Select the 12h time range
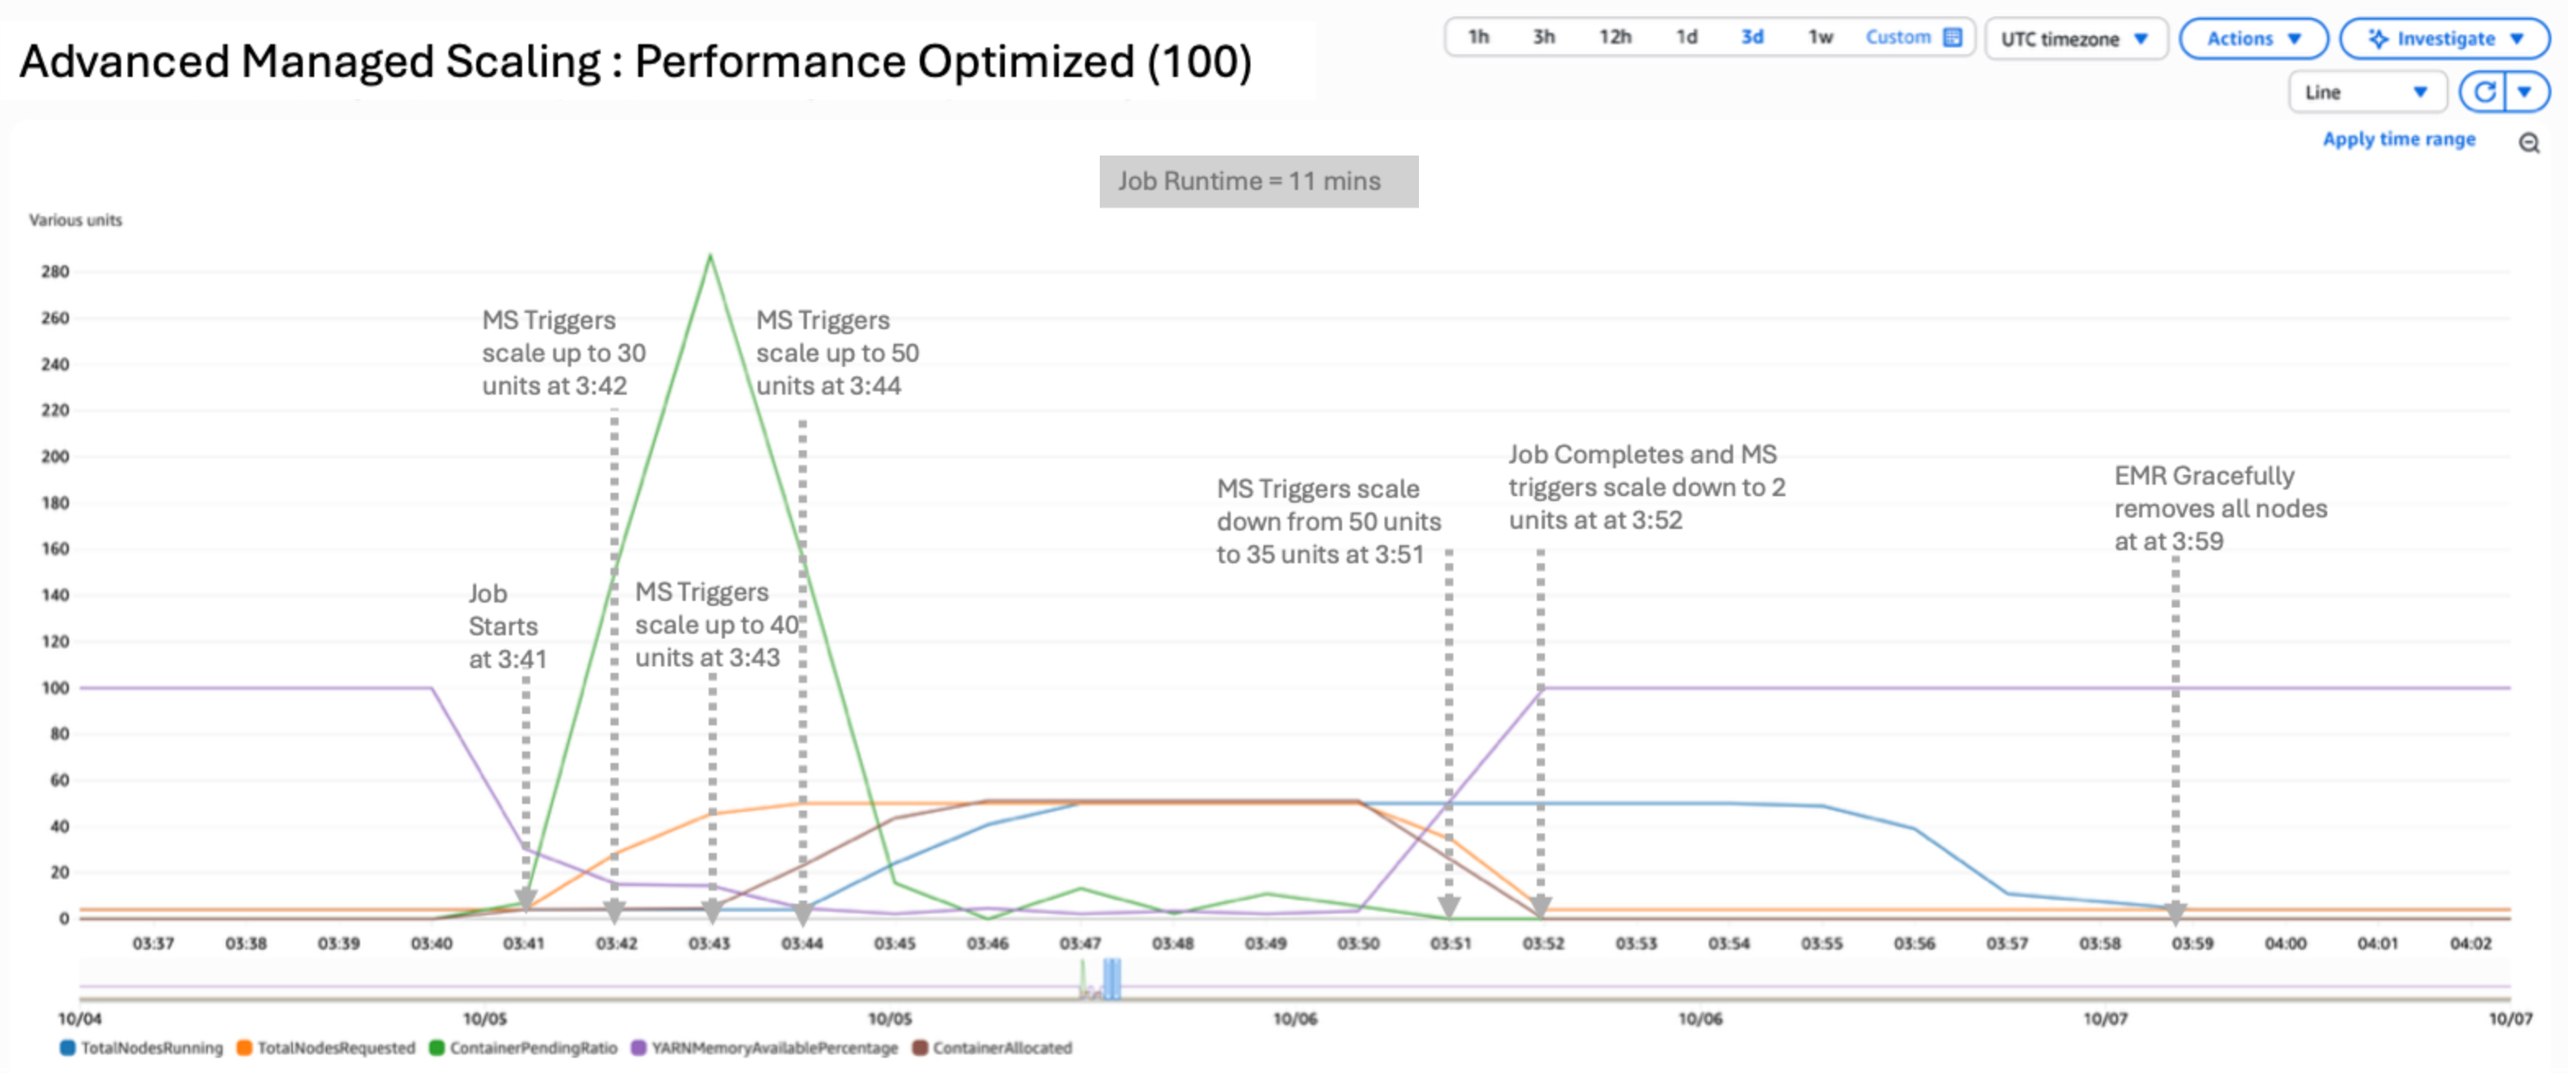The width and height of the screenshot is (2576, 1079). pos(1614,38)
